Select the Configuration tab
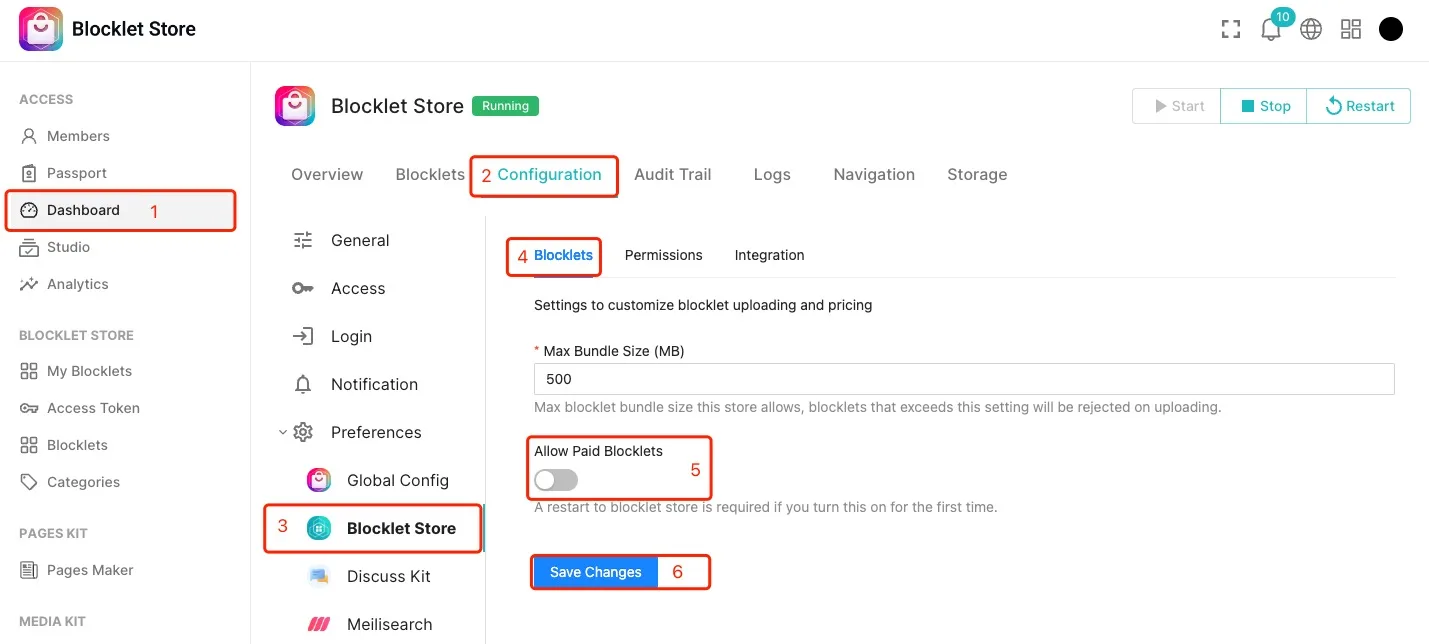1429x644 pixels. [x=549, y=174]
